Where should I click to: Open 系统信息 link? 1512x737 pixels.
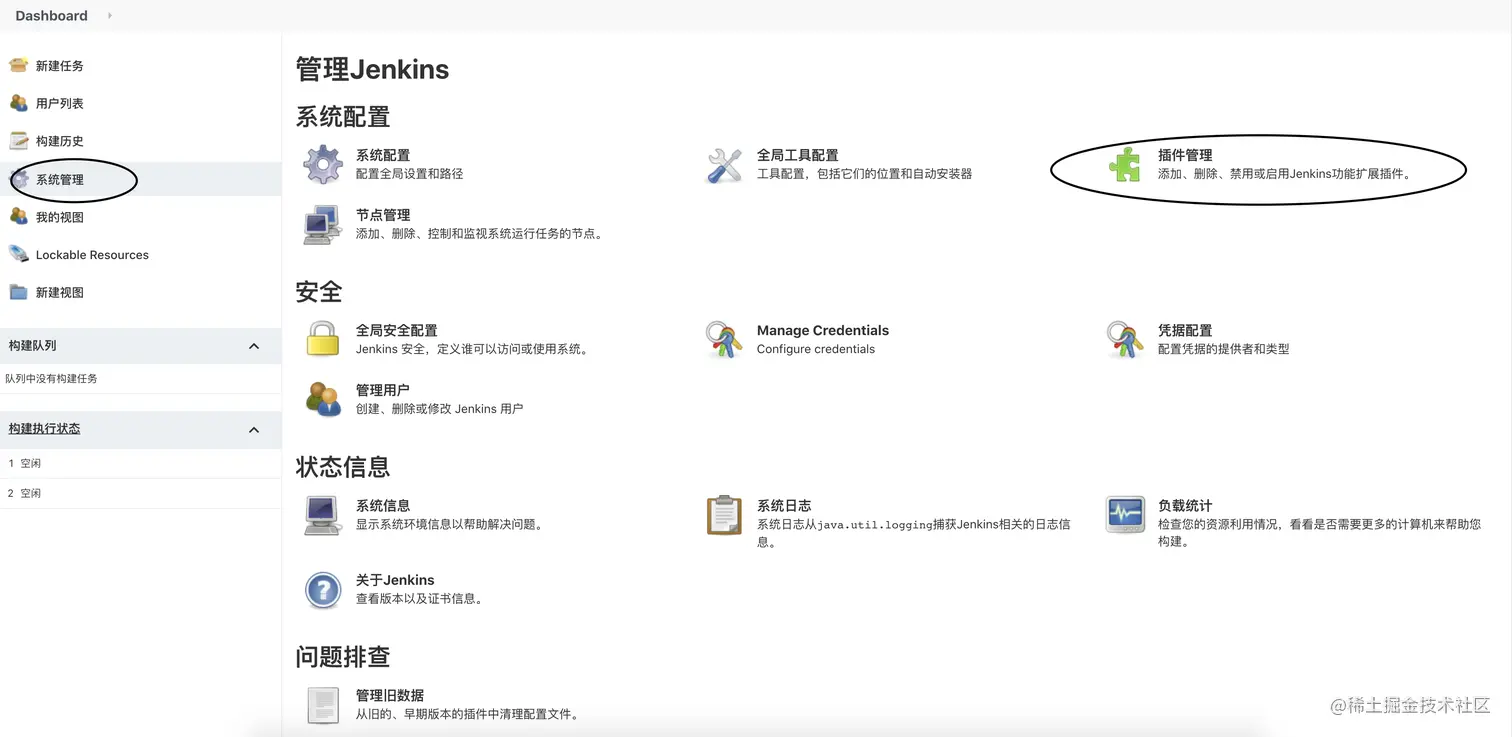[x=383, y=506]
